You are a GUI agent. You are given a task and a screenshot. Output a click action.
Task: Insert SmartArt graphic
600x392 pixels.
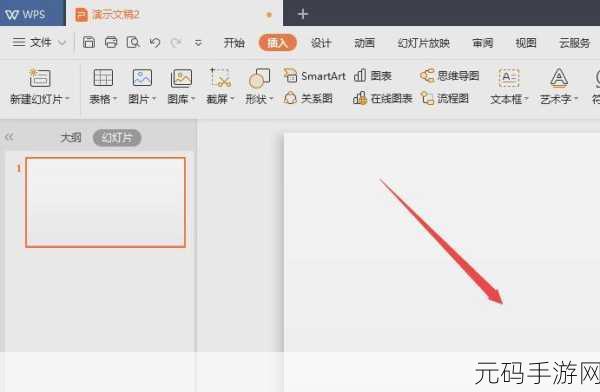(x=315, y=76)
